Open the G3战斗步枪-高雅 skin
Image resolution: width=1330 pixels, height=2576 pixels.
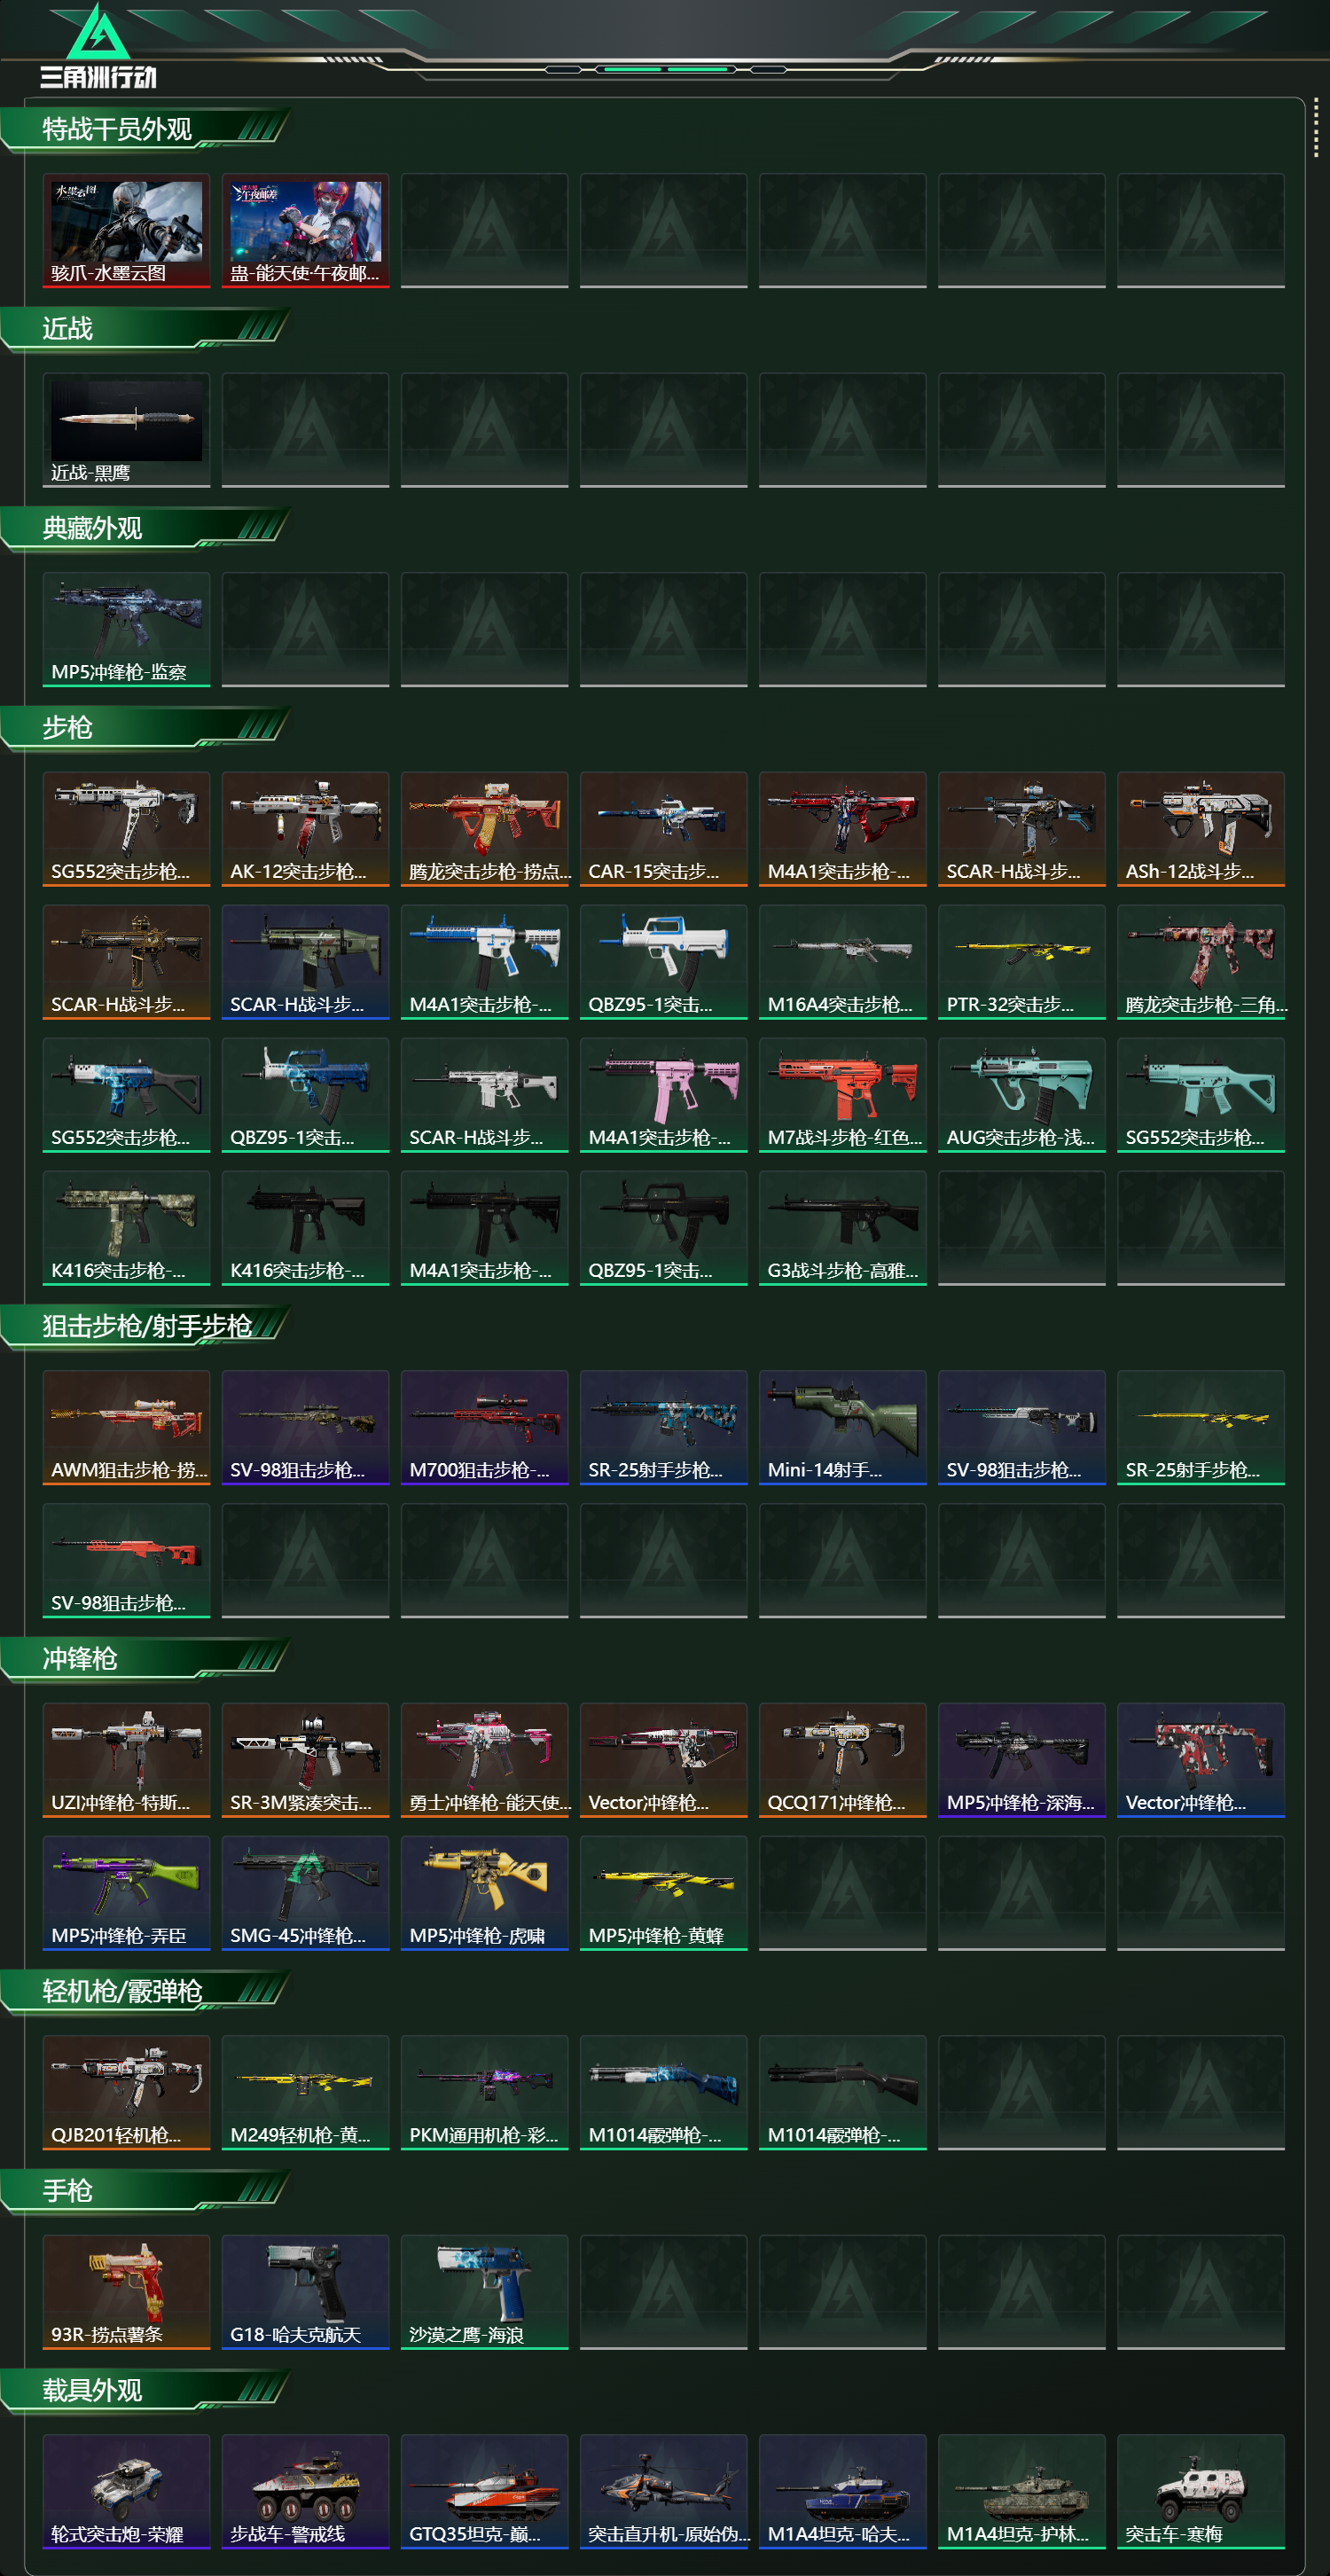click(842, 1228)
